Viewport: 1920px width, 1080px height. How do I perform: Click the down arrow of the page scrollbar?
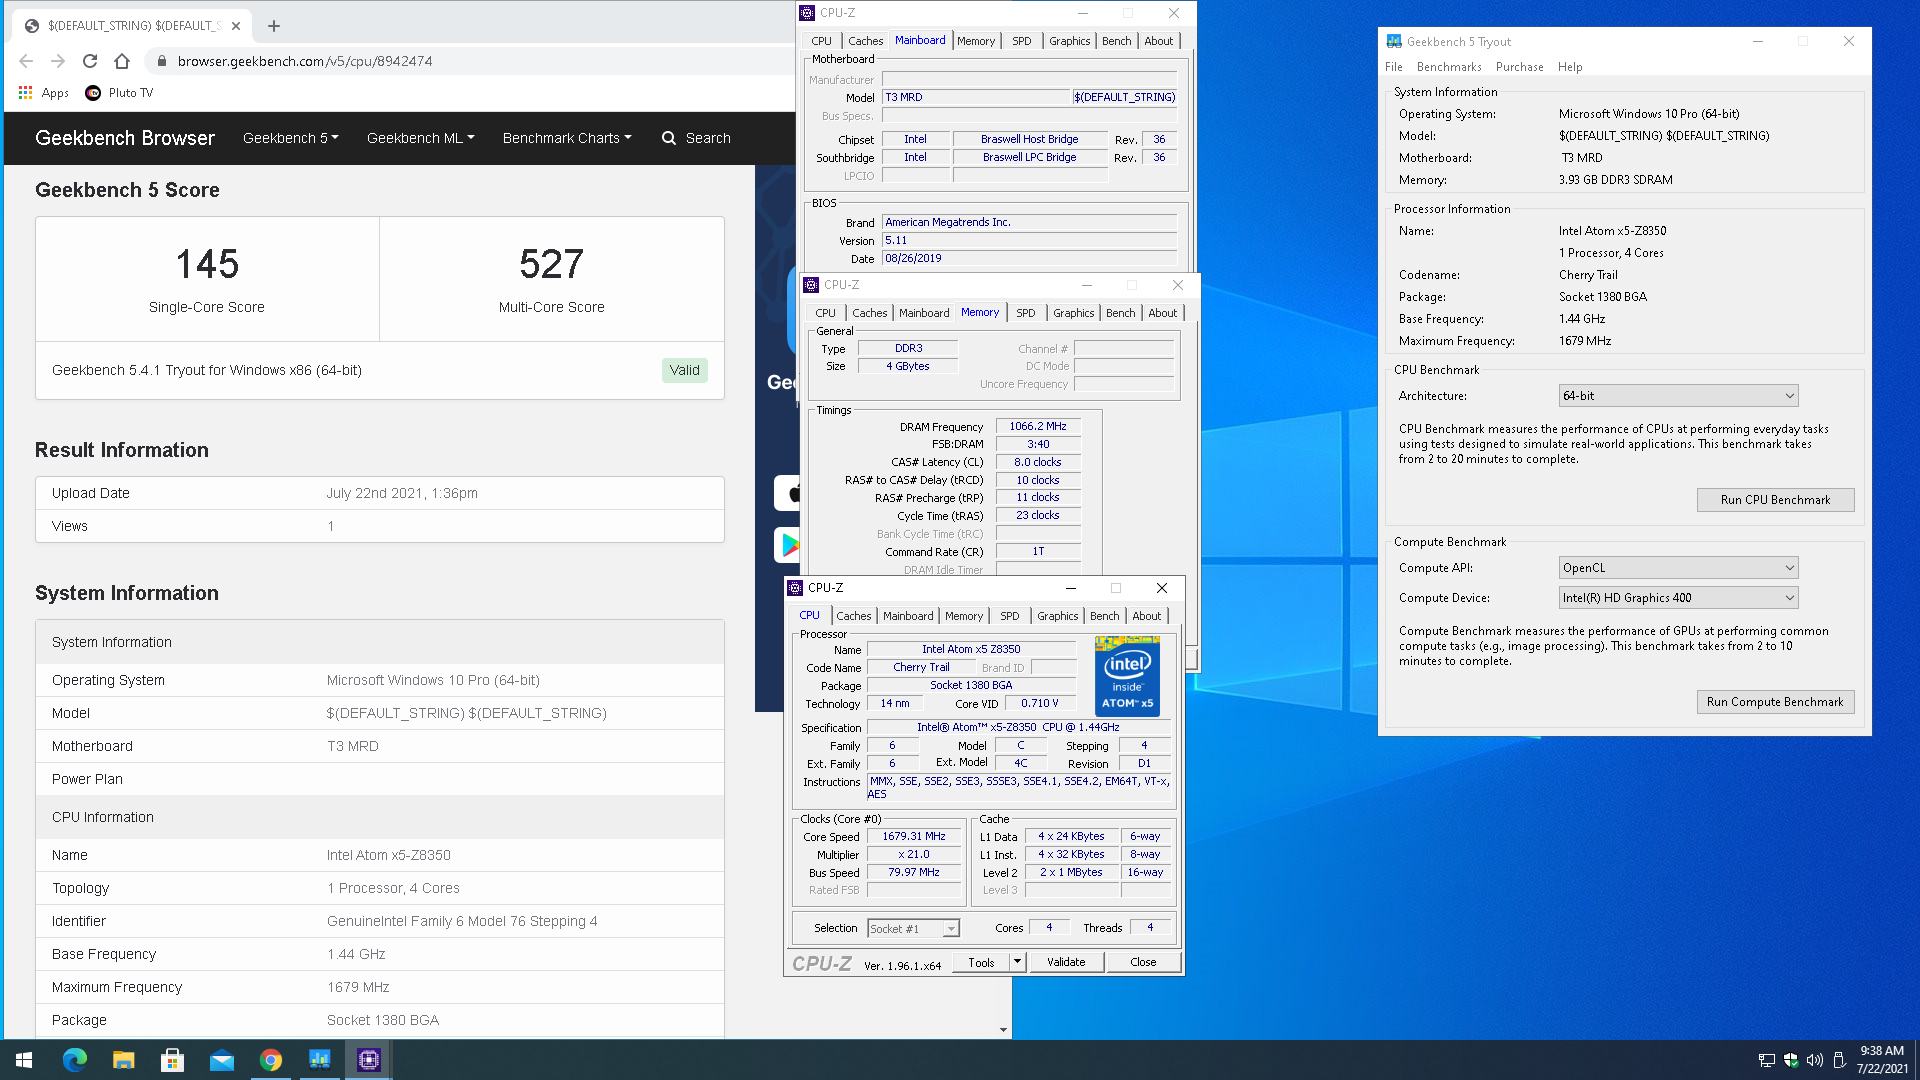point(1003,1030)
